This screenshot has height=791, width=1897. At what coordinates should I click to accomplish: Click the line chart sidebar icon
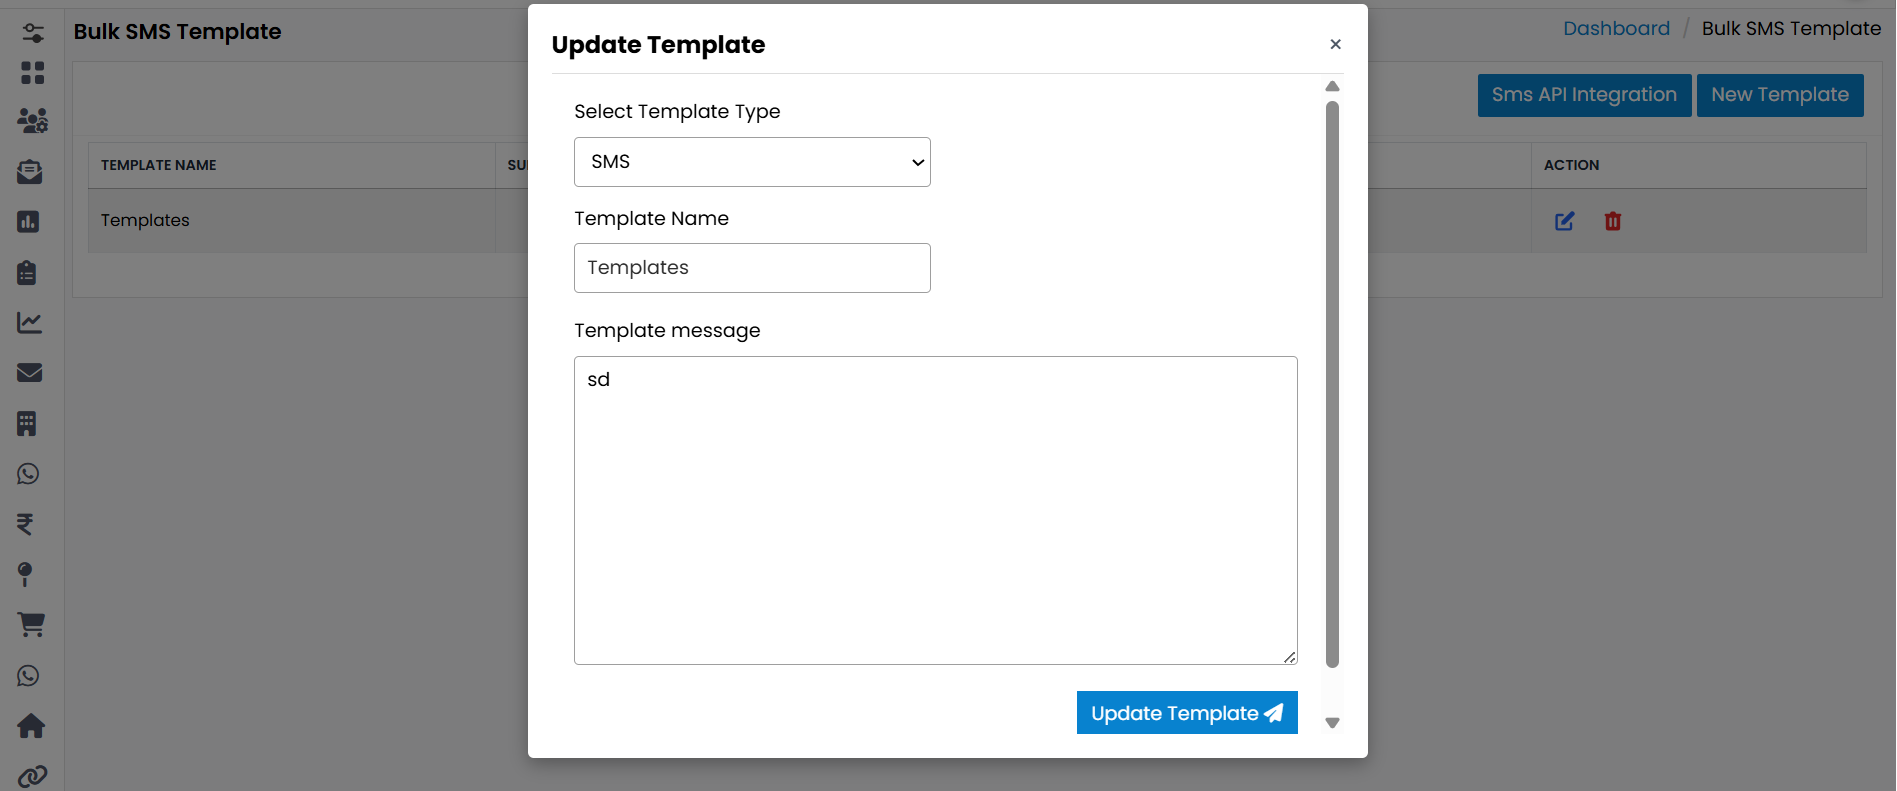click(29, 323)
